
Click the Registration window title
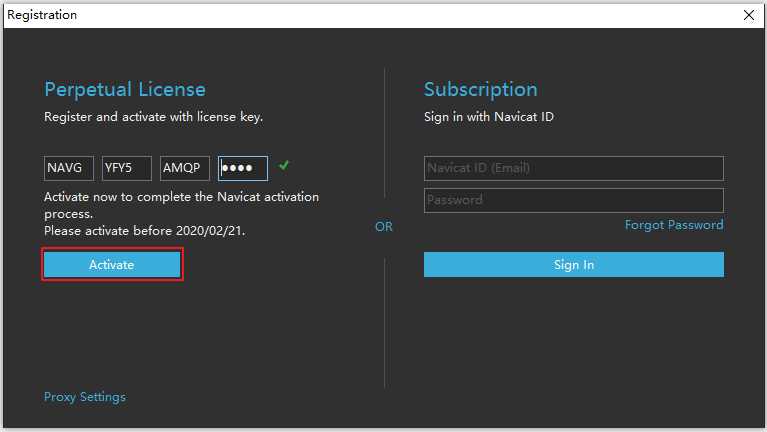tap(42, 15)
